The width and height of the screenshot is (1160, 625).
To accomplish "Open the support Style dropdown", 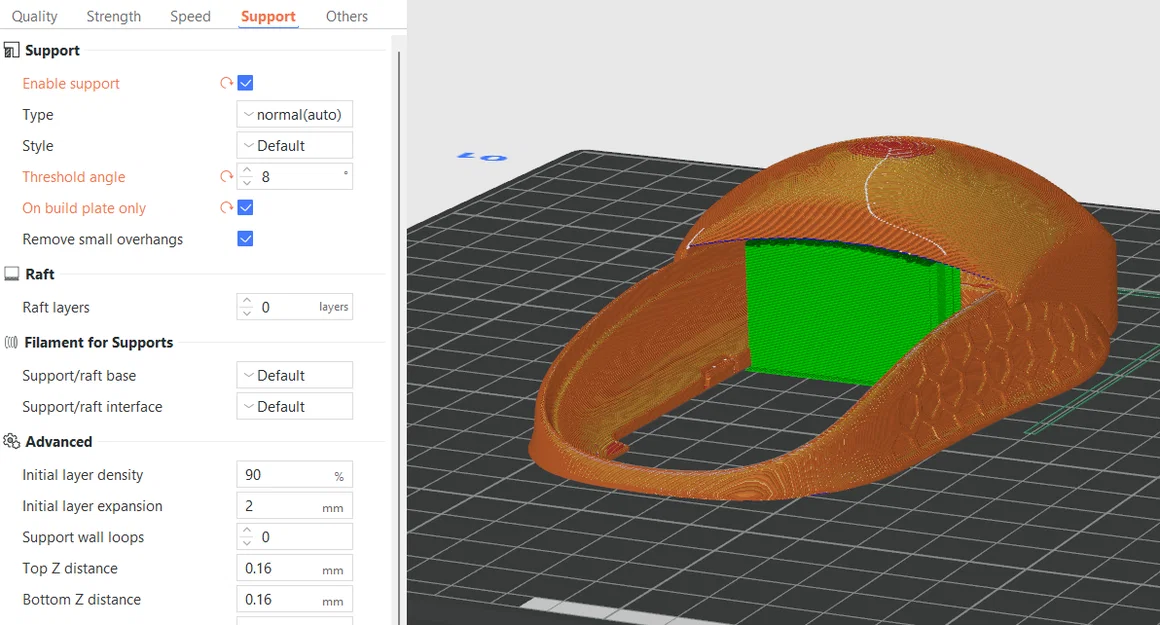I will coord(294,146).
